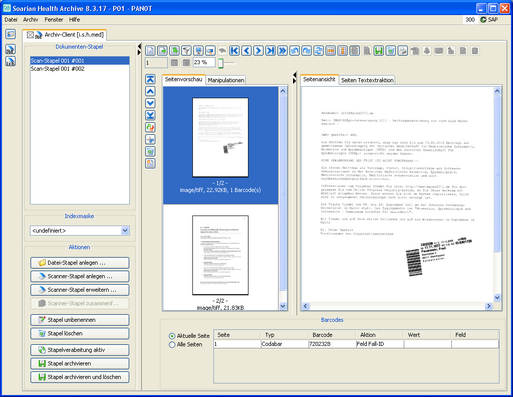Screen dimensions: 513x397
Task: Click the refresh cycle arrows toolbar icon
Action: [x=318, y=51]
